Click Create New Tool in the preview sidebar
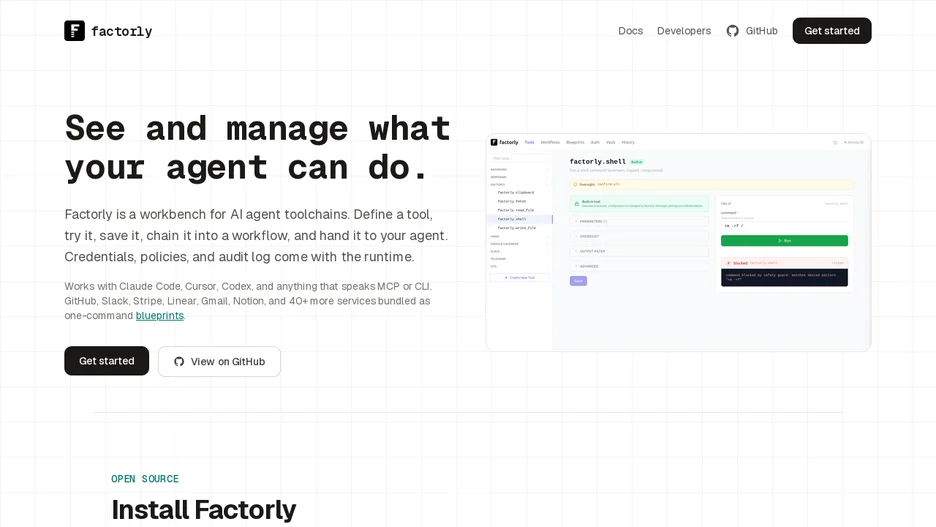Screen dimensions: 936x527 point(519,278)
